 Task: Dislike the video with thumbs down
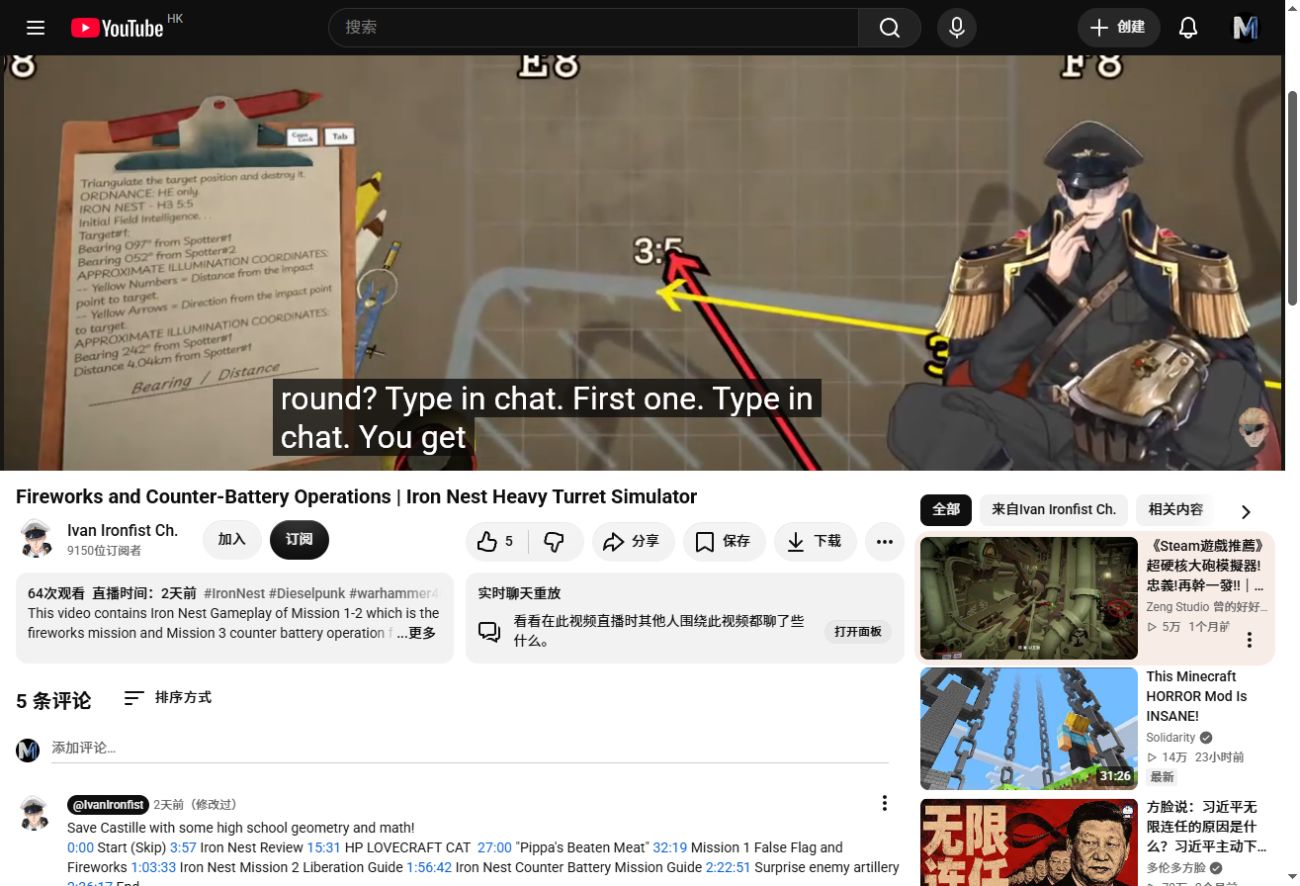pos(554,541)
